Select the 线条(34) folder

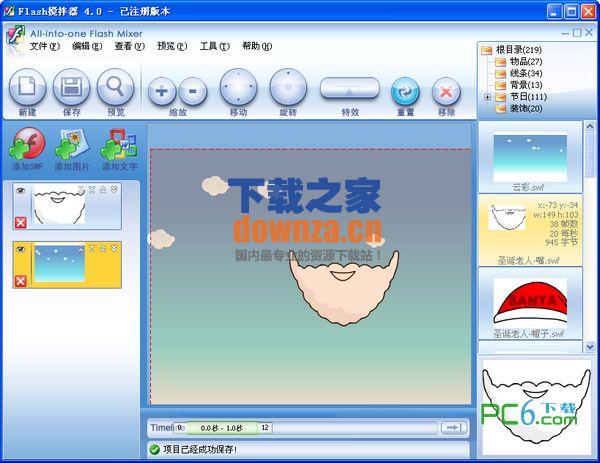point(526,73)
